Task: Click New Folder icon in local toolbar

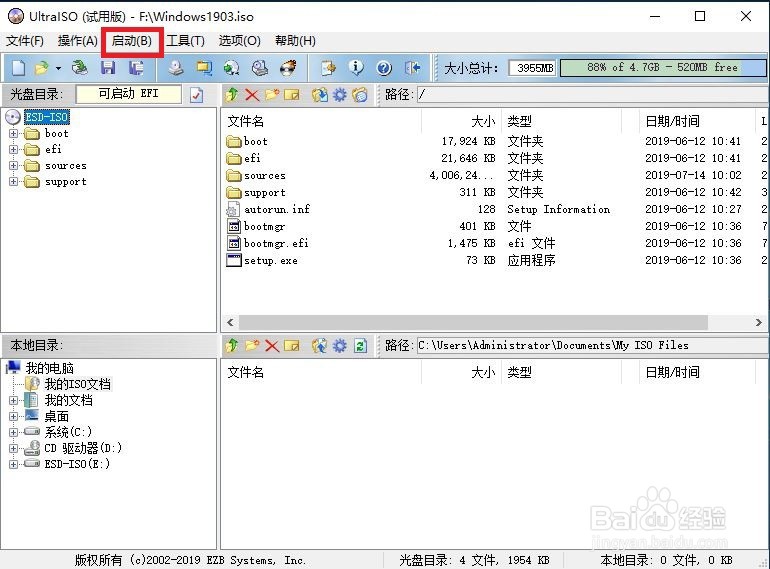Action: coord(252,346)
